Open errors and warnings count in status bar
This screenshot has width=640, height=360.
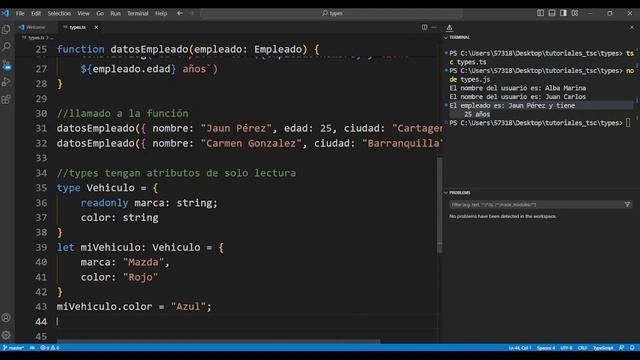tap(50, 348)
